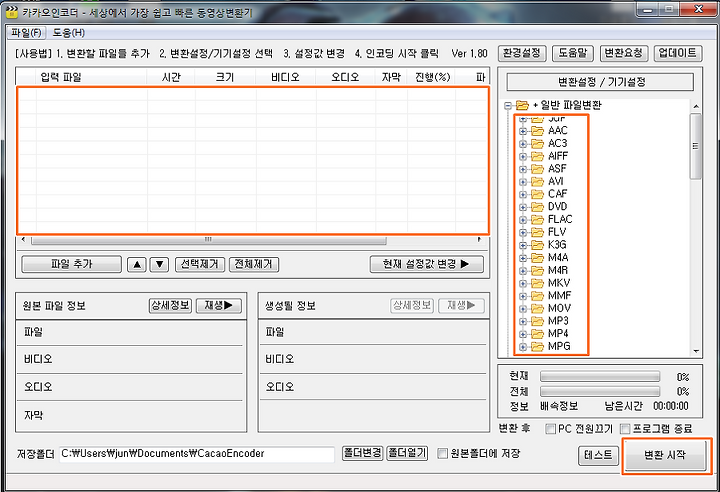
Task: Click 현재 설정값 변경 ▶ button
Action: [427, 264]
